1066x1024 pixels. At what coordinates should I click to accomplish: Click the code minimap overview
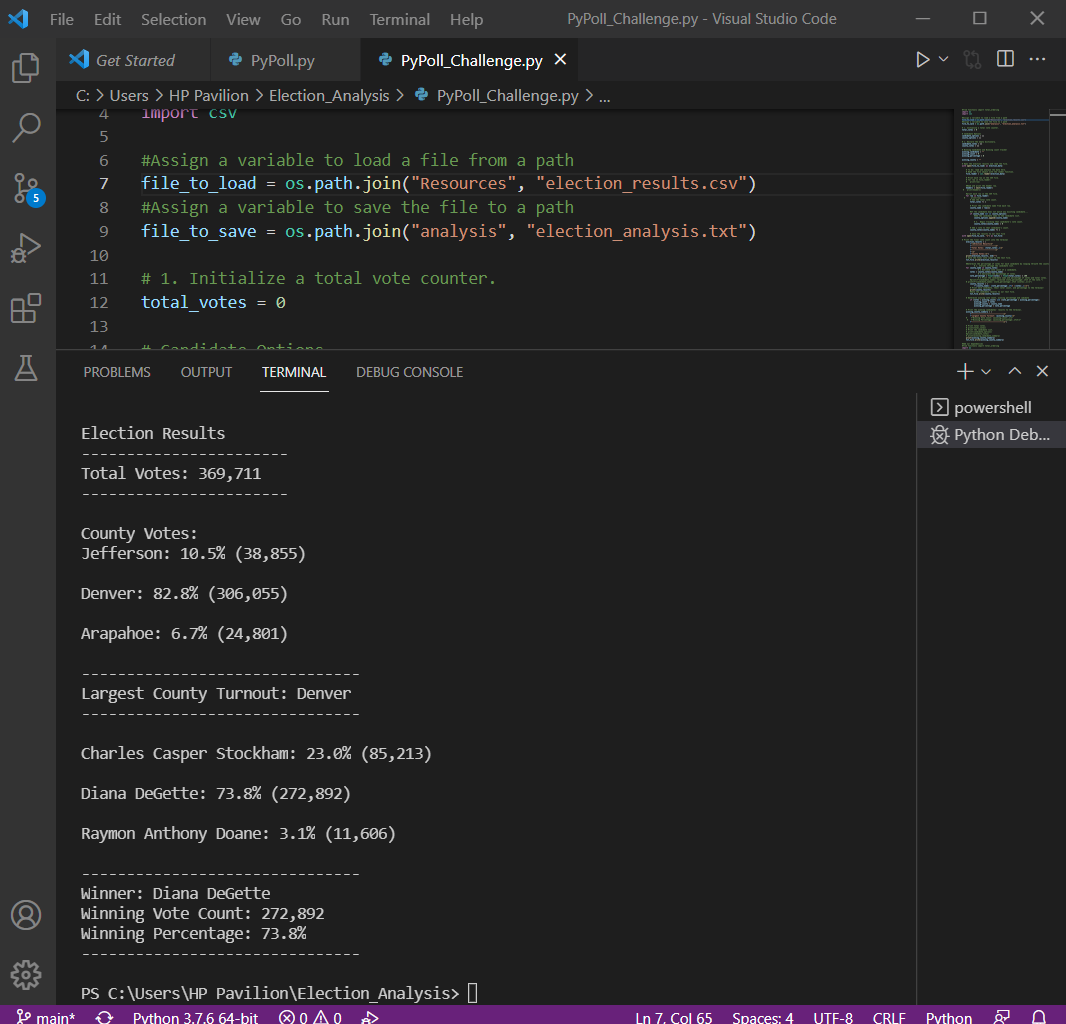point(1003,228)
